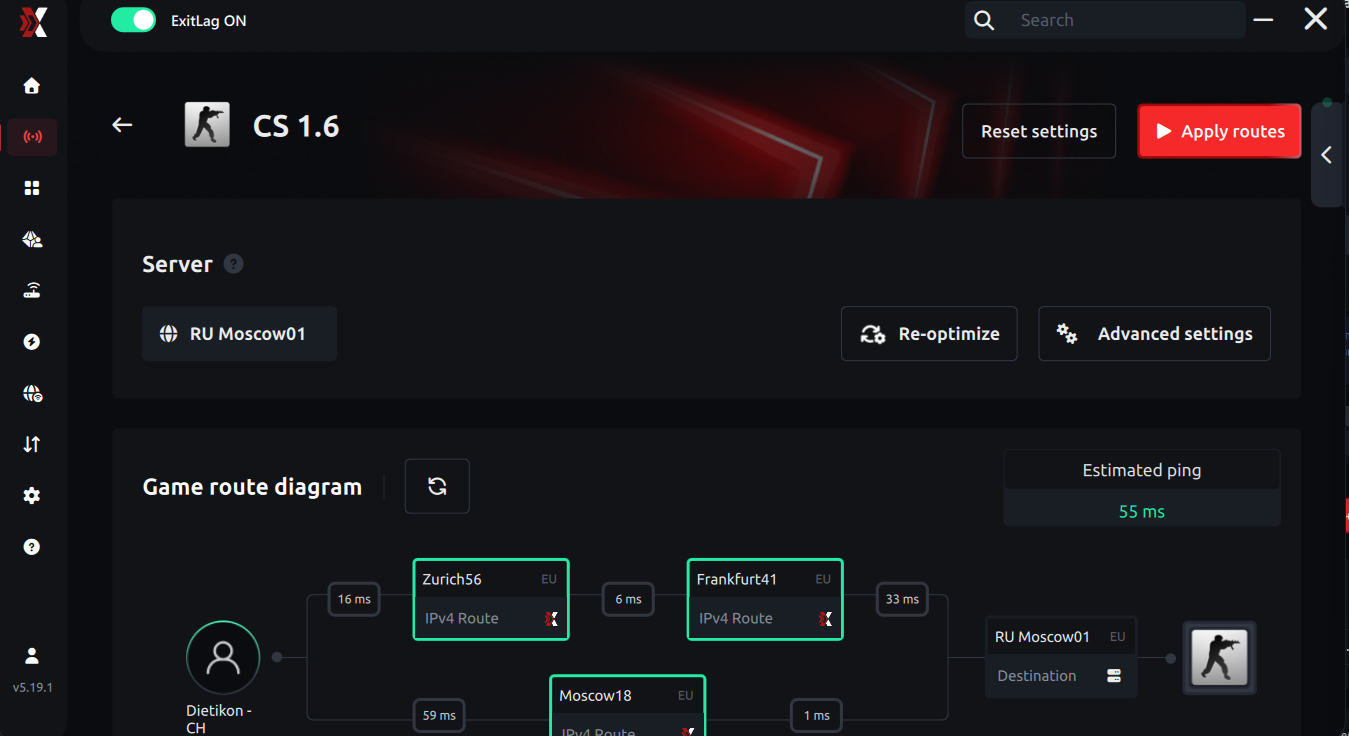Expand the collapsed right side panel chevron

pos(1326,155)
